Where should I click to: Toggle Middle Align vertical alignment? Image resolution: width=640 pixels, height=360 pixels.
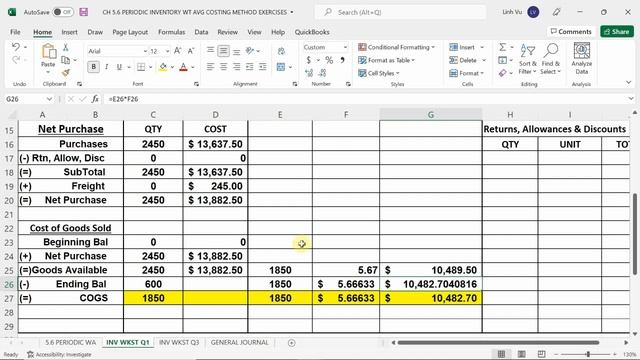(x=223, y=51)
